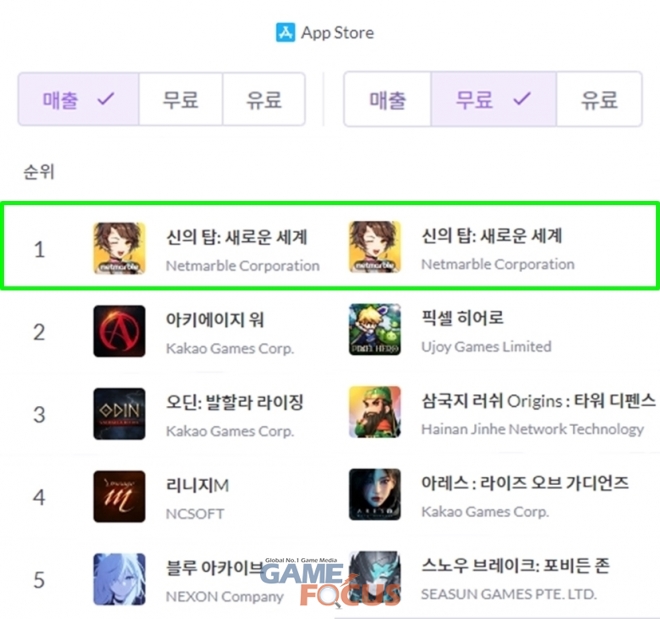
Task: Click the 픽셀 히어로 title
Action: 463,318
